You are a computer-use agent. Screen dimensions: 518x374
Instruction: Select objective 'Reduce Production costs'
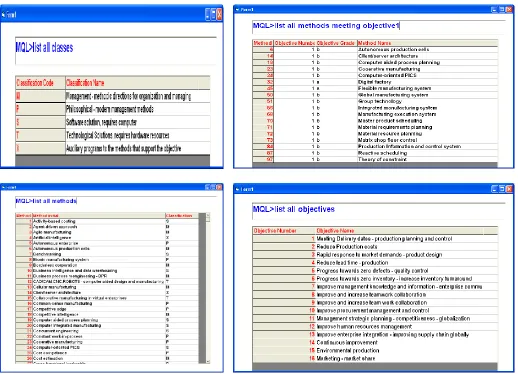tap(375, 247)
